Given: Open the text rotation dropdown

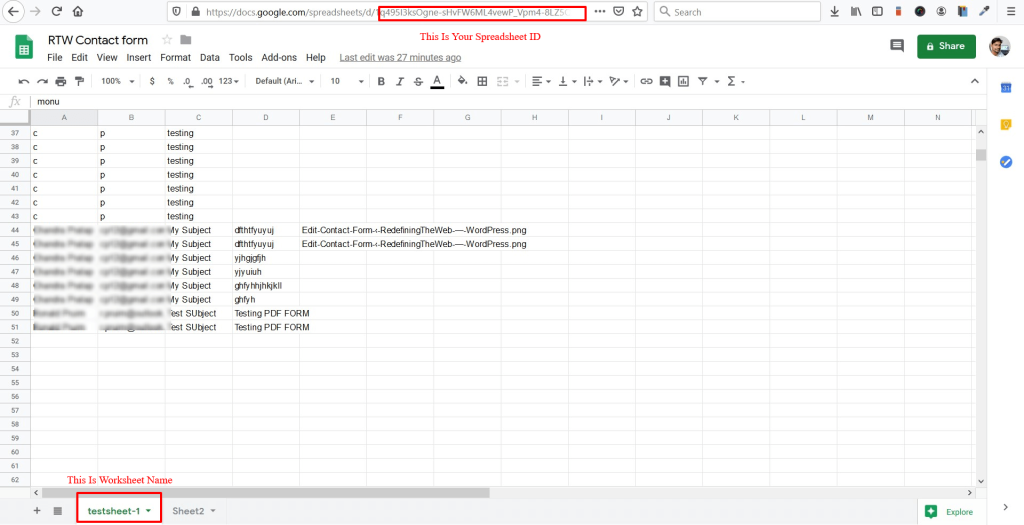Looking at the screenshot, I should 618,82.
